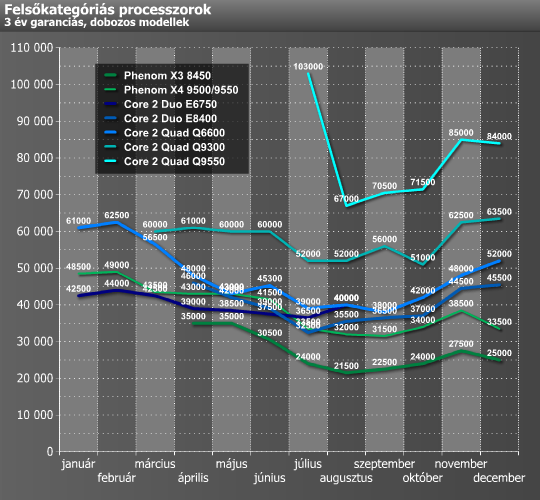
Task: Click the 42500 data label in január
Action: click(79, 289)
